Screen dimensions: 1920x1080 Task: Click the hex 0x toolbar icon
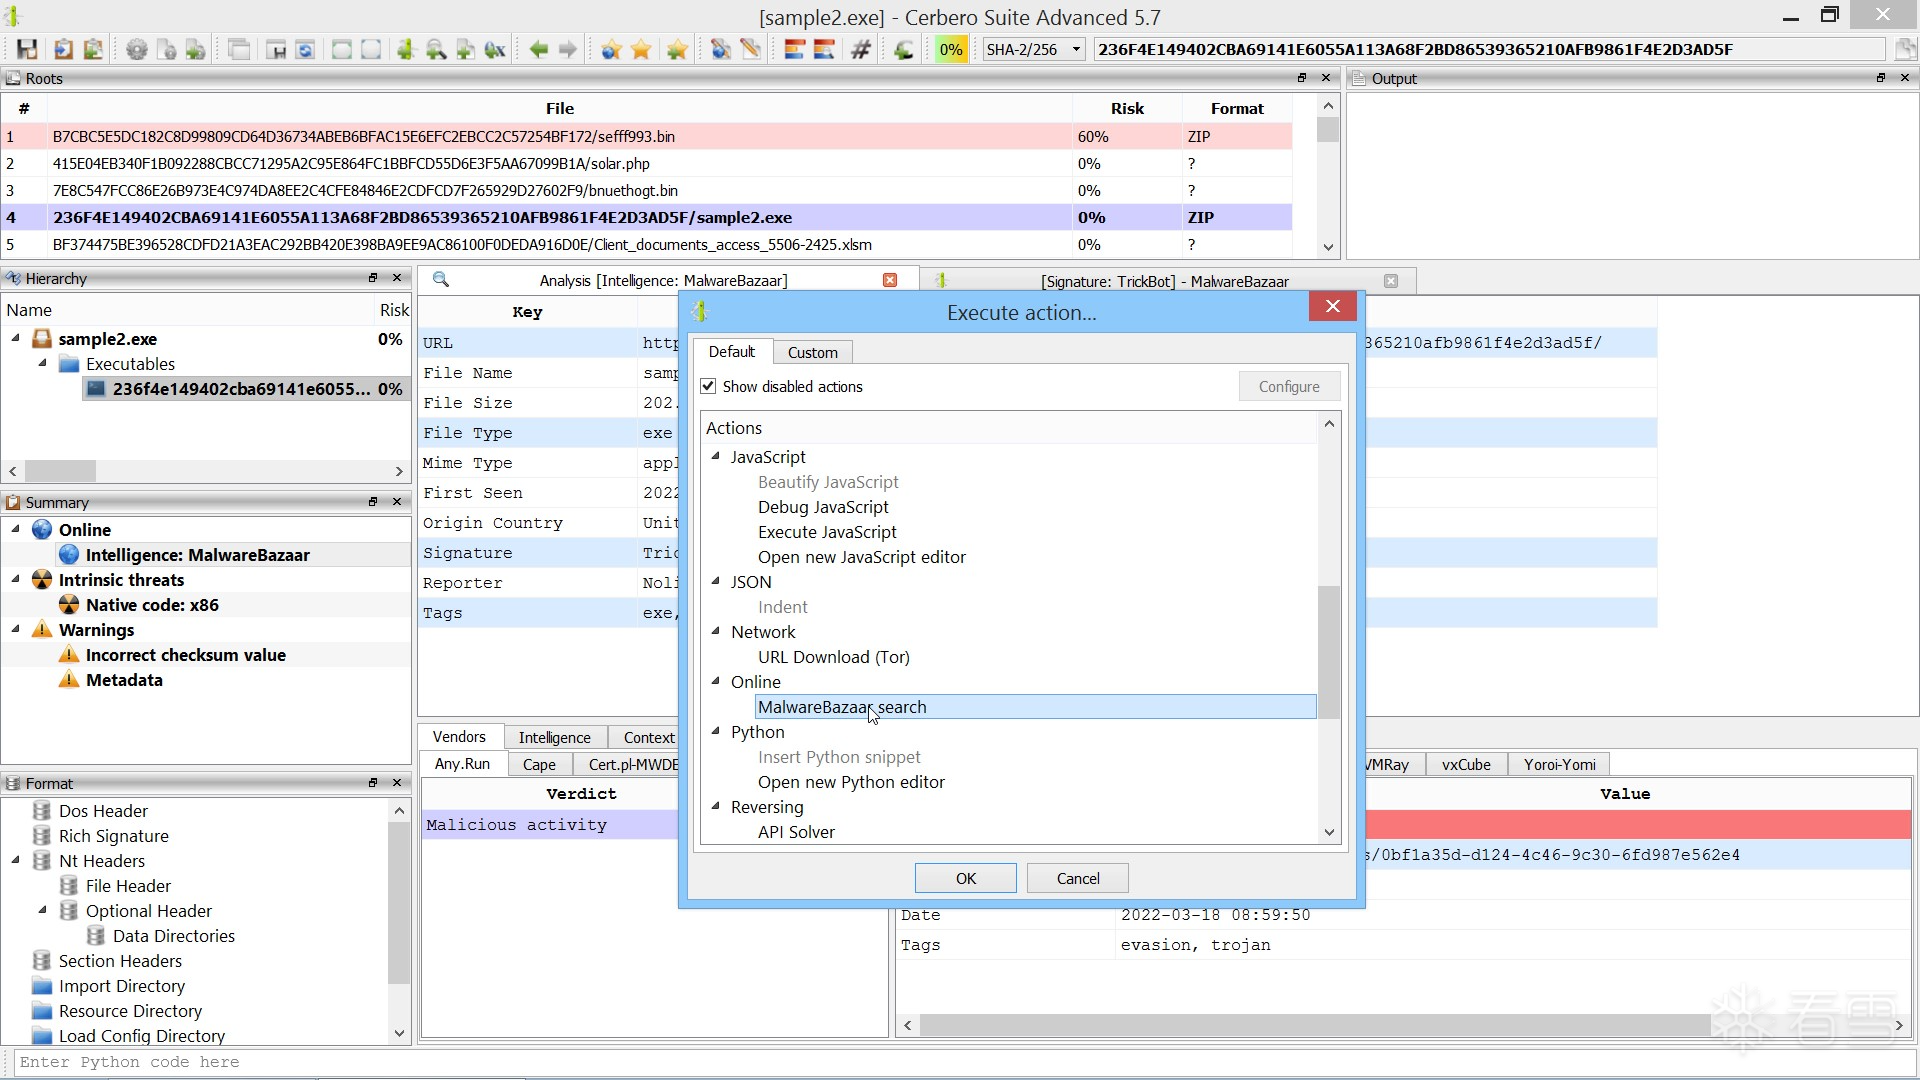point(495,49)
